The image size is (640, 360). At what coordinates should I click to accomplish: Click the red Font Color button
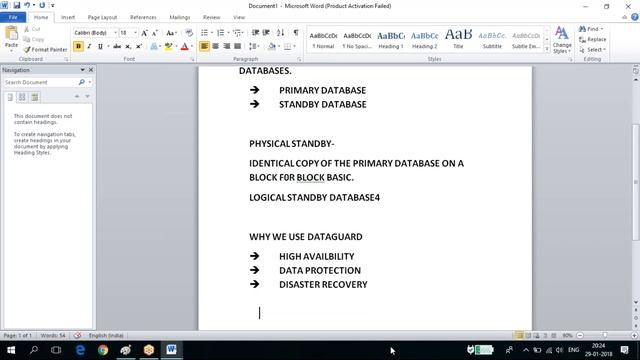click(x=184, y=46)
